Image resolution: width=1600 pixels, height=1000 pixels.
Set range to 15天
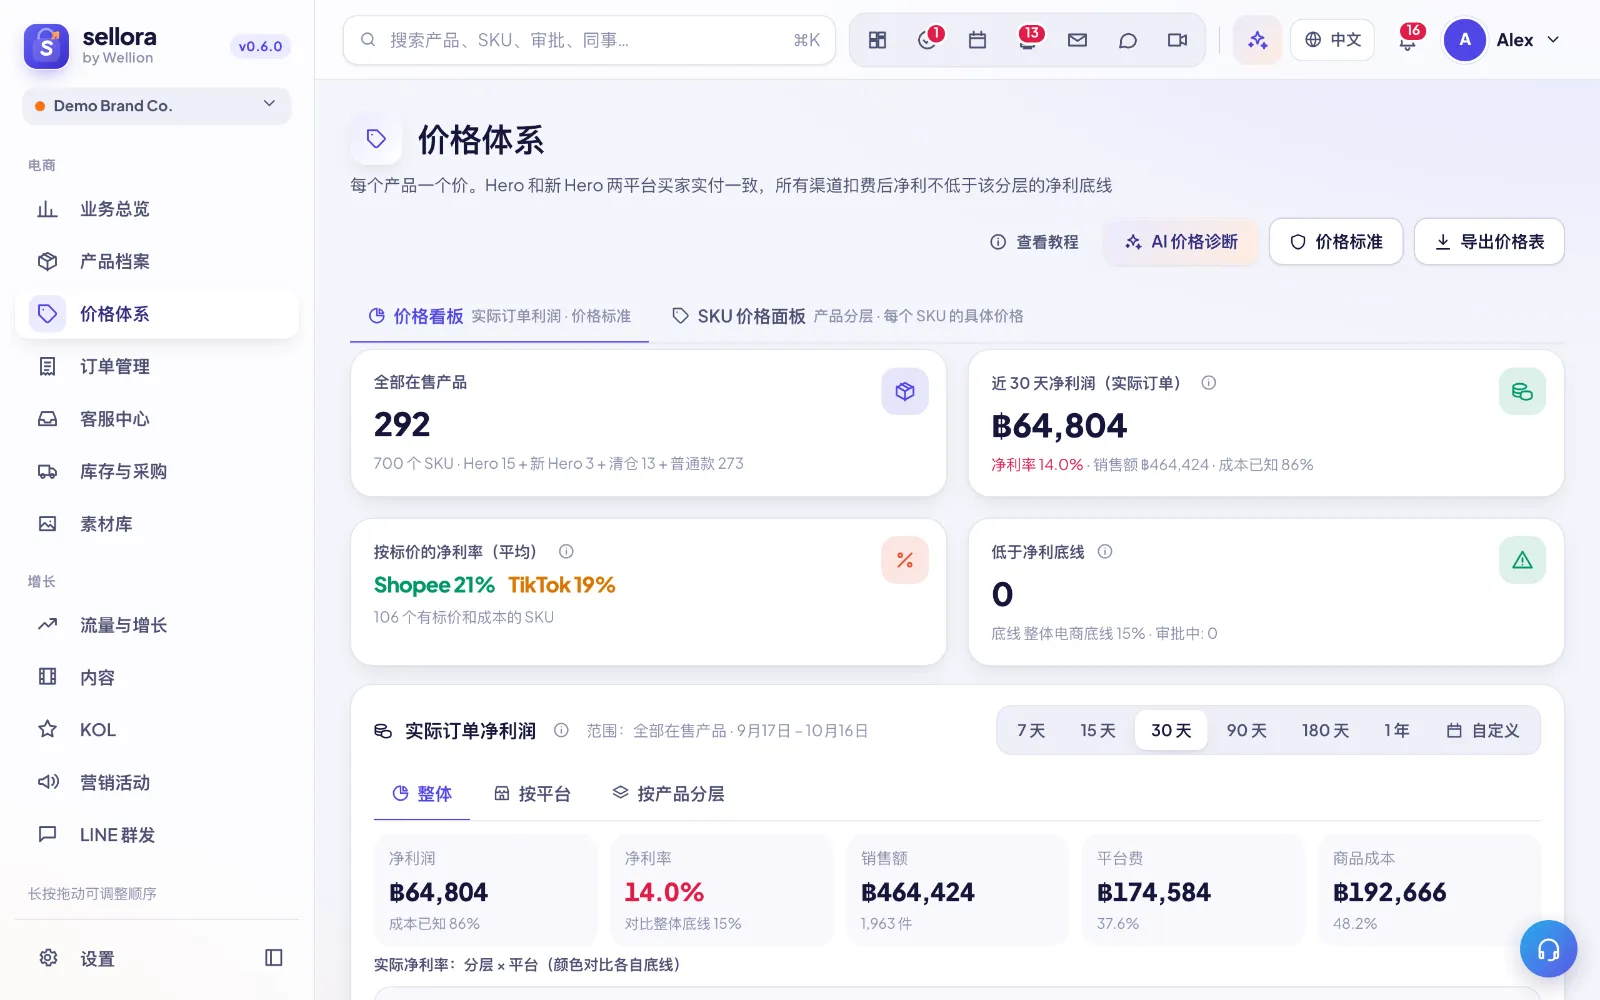pyautogui.click(x=1098, y=731)
